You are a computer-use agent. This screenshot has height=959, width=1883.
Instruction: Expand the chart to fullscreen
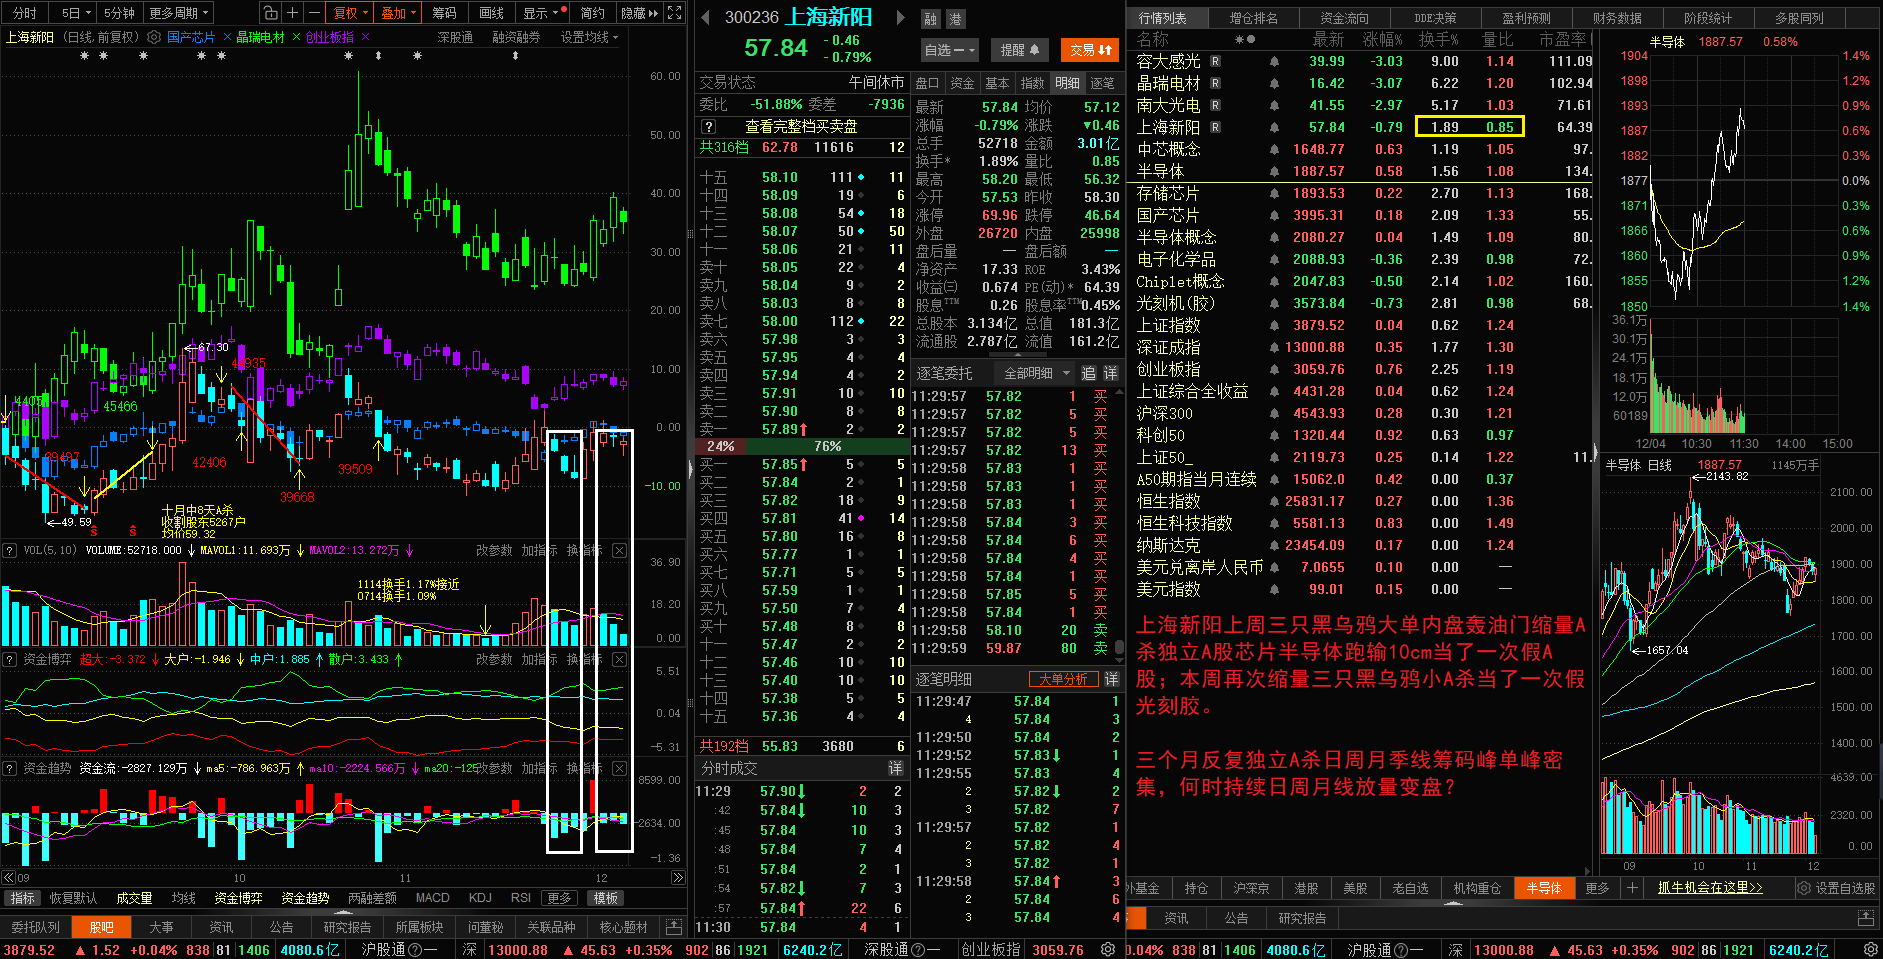(675, 13)
